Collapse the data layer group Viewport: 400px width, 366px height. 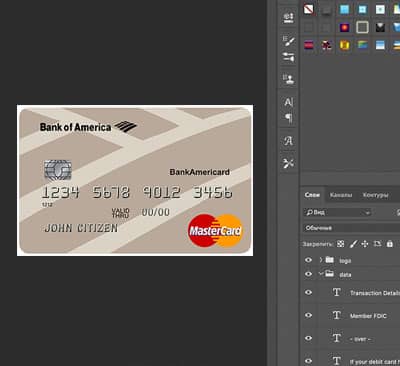(x=321, y=274)
